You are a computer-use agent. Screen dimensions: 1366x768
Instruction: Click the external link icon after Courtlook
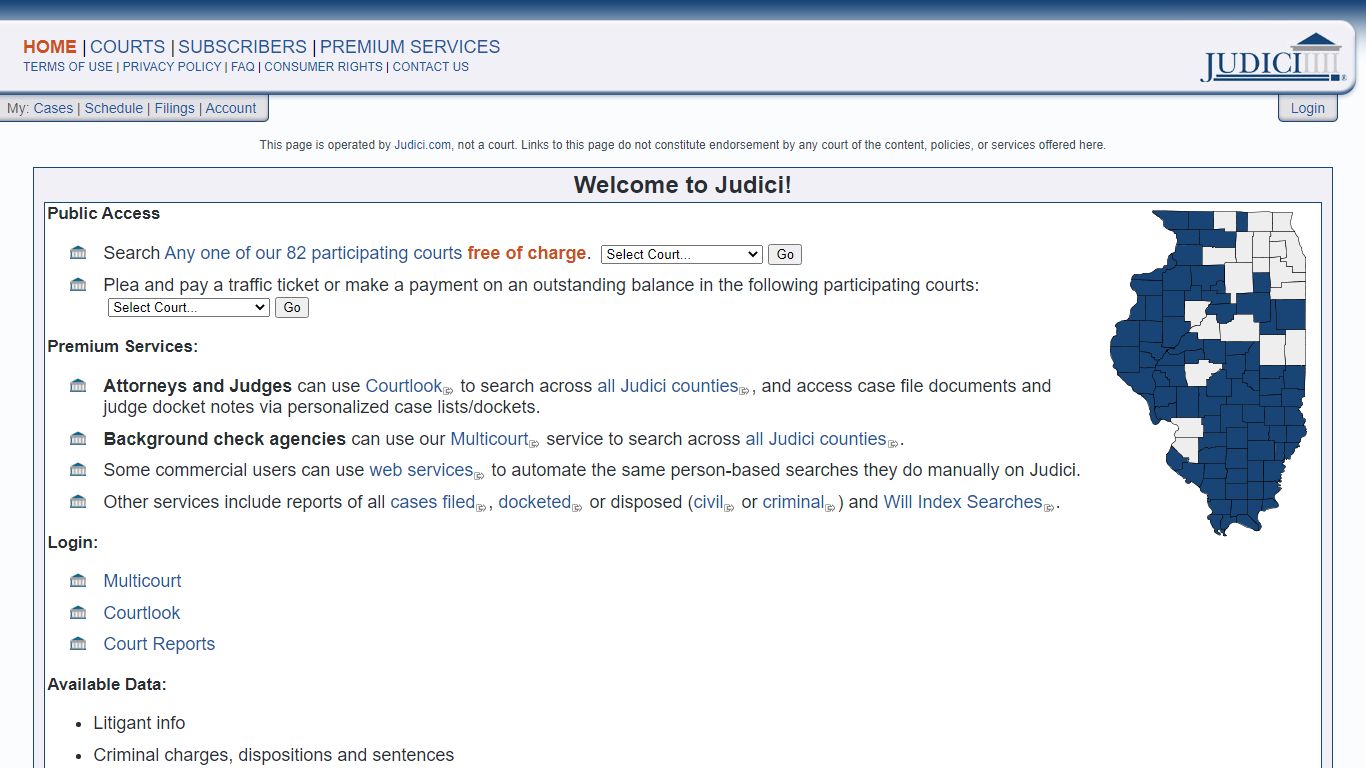coord(449,390)
